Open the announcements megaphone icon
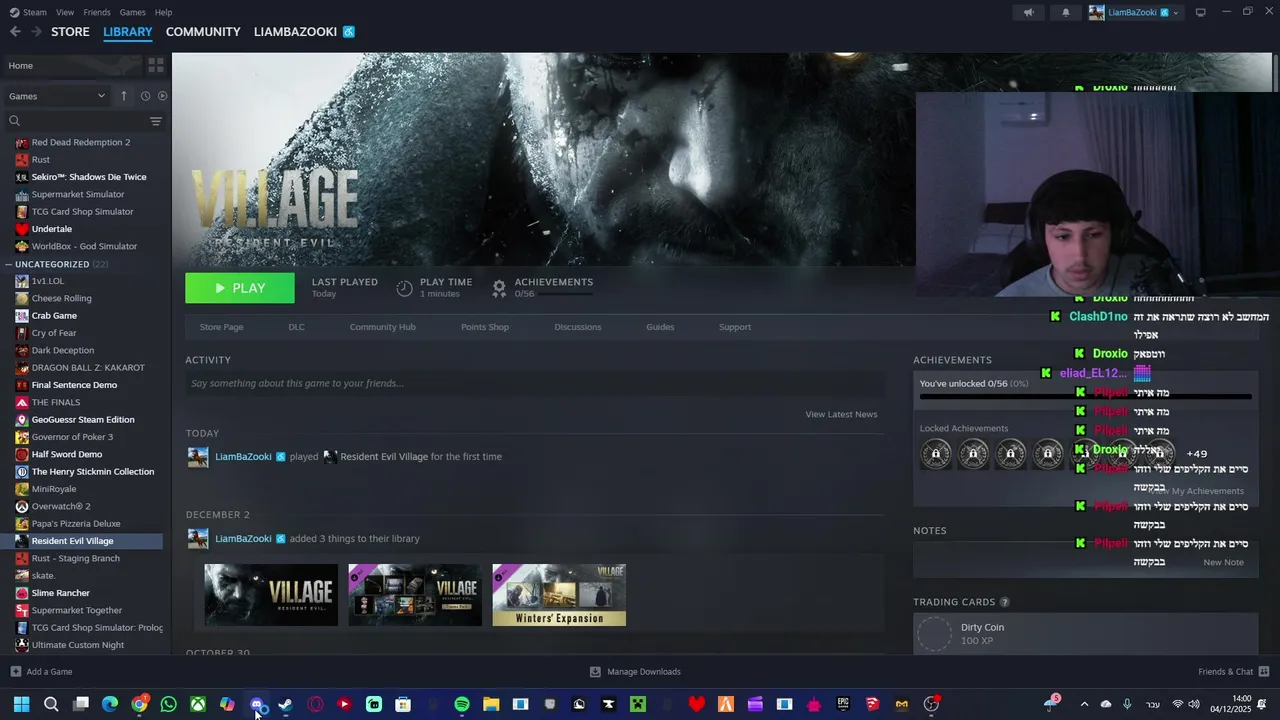This screenshot has width=1280, height=720. point(1028,12)
